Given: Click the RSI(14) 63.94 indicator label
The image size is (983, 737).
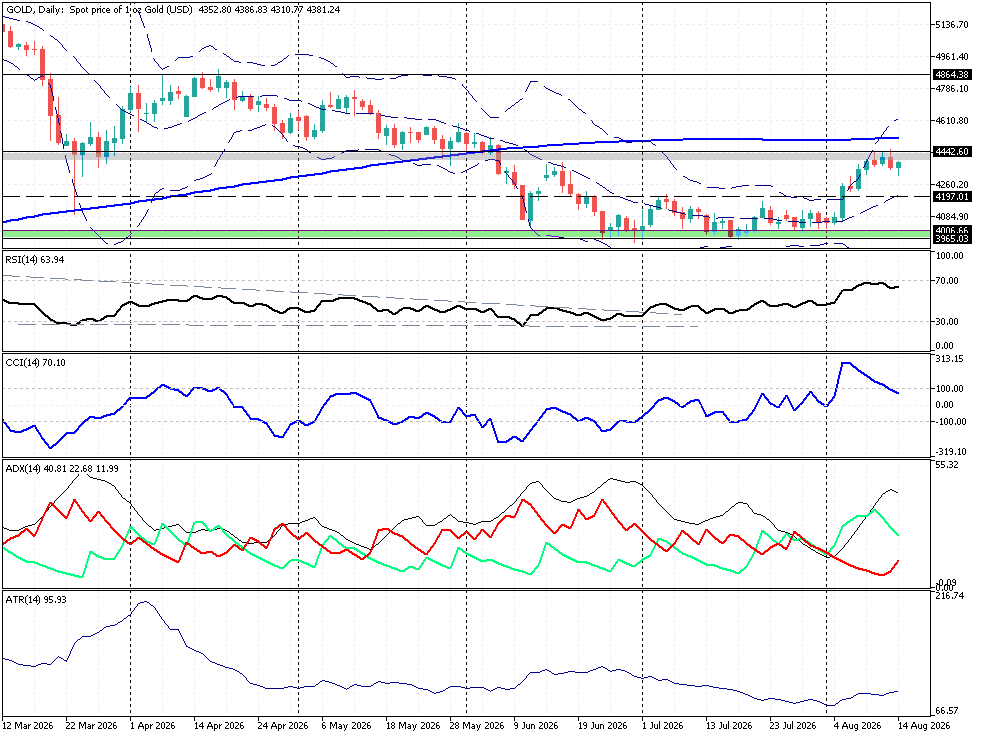Looking at the screenshot, I should 34,259.
